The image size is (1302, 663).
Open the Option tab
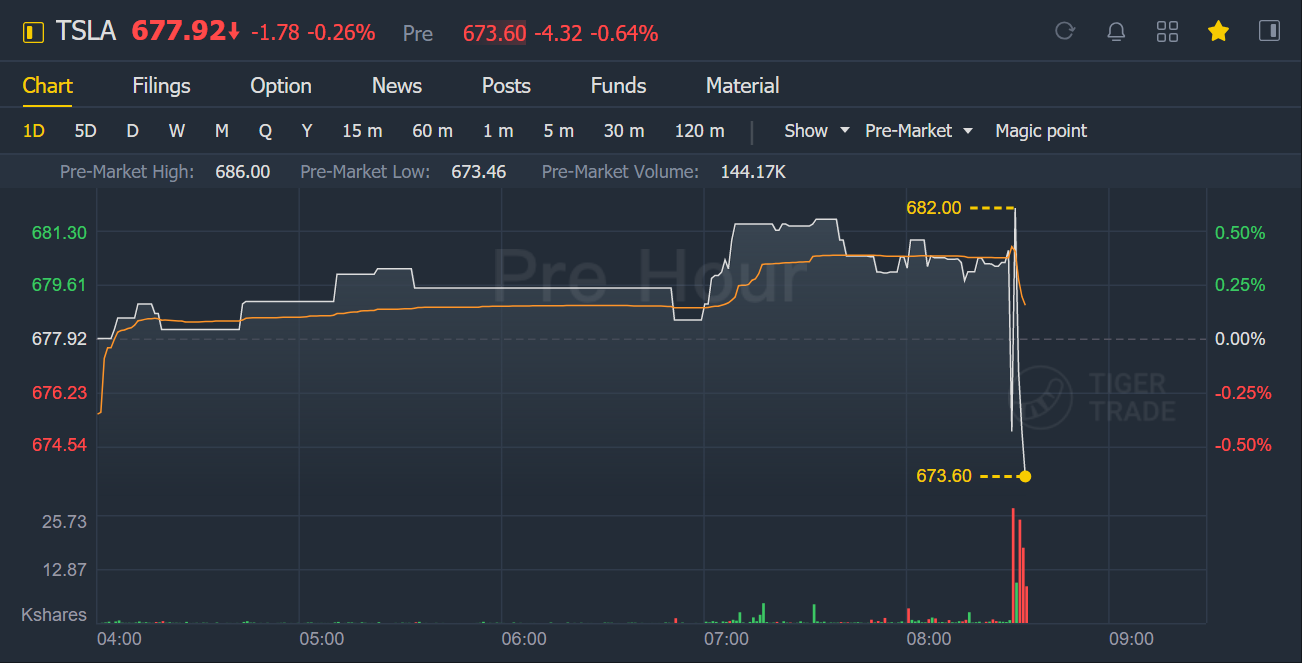[281, 86]
